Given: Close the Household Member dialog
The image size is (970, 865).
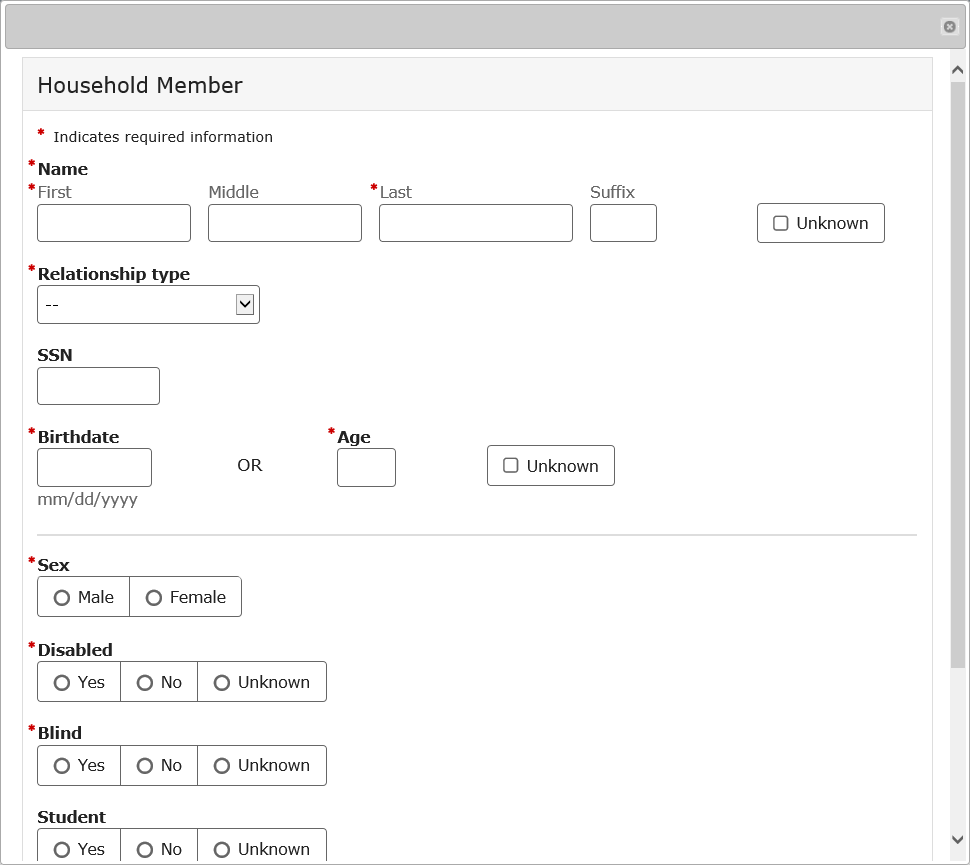Looking at the screenshot, I should (949, 27).
